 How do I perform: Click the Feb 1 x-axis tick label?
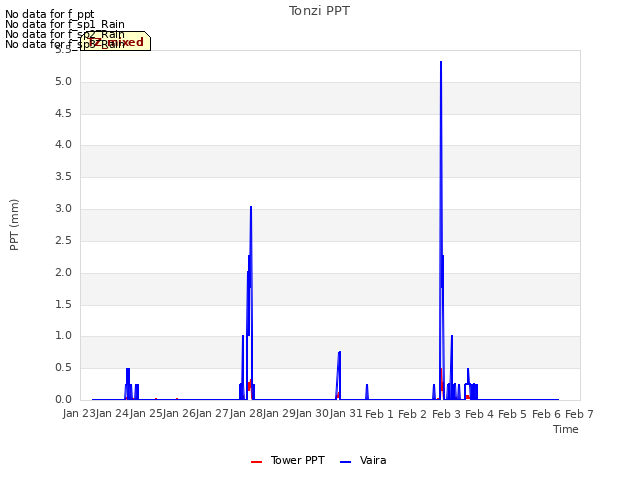pos(379,414)
